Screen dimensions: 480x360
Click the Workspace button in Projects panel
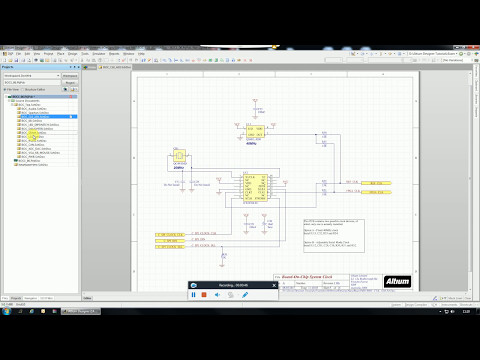70,76
